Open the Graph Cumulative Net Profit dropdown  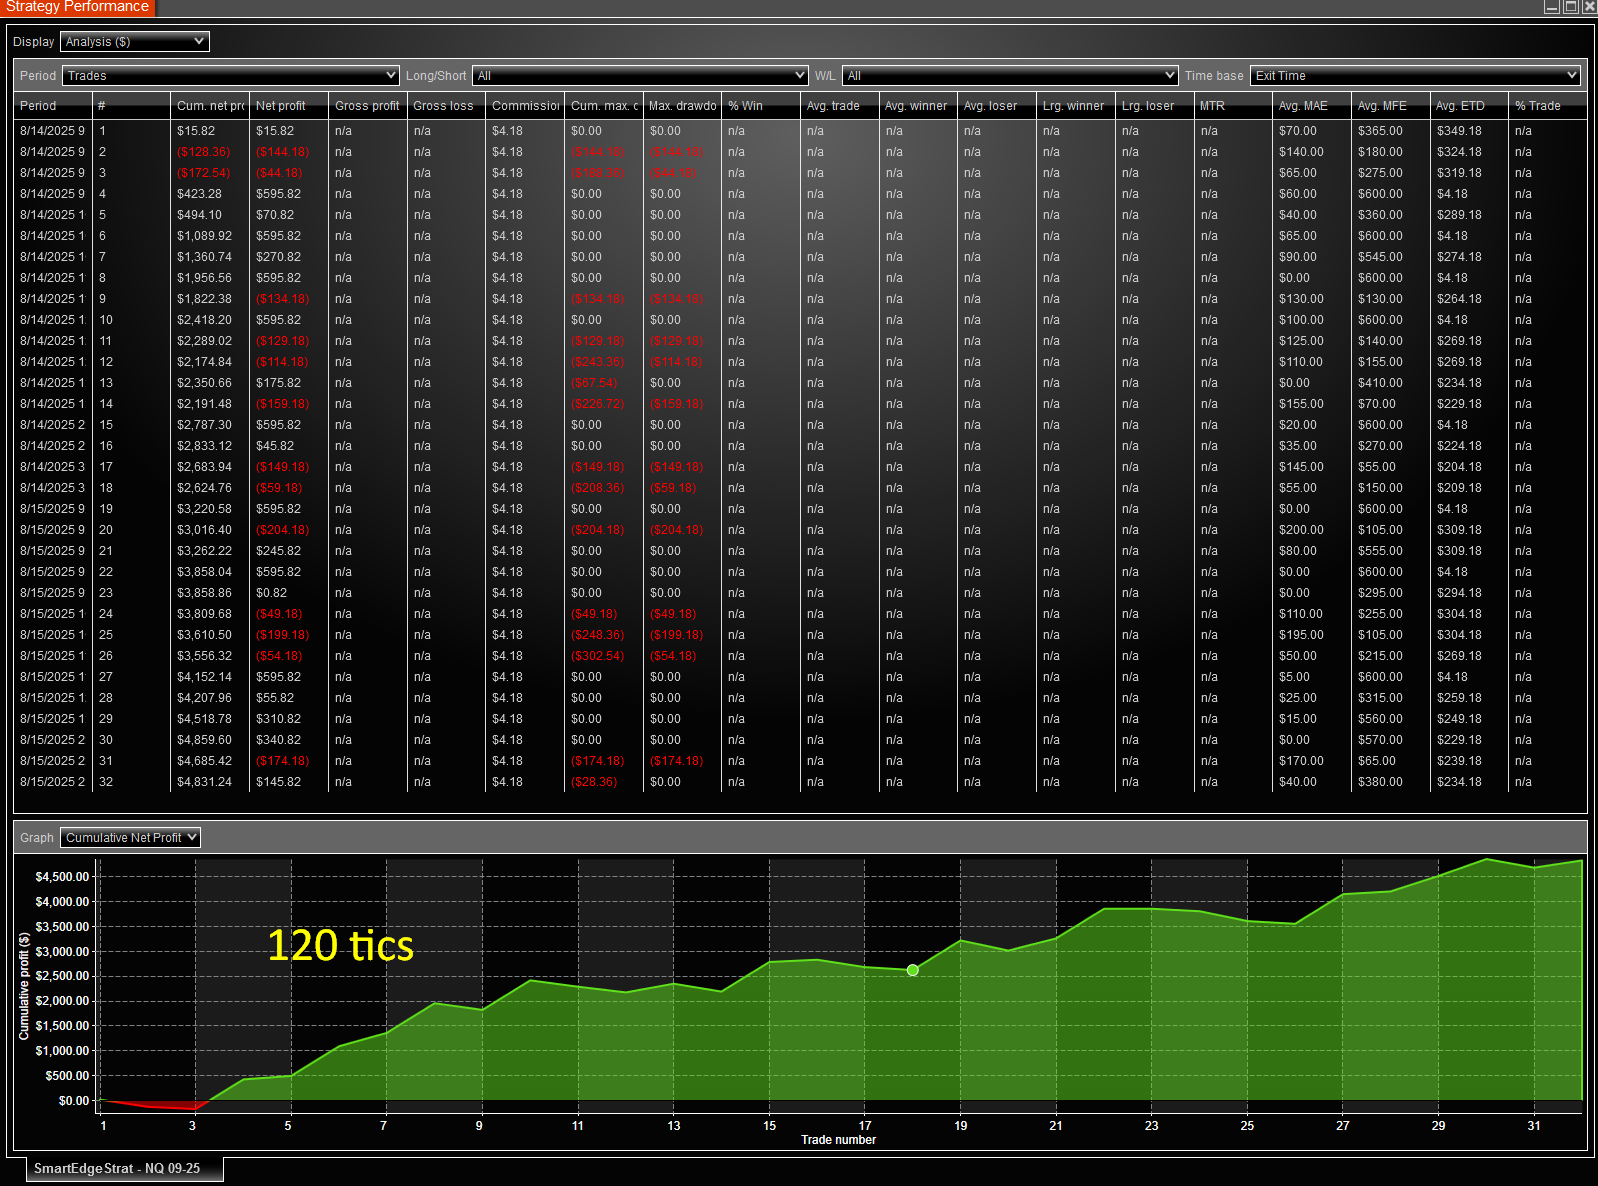pos(130,838)
